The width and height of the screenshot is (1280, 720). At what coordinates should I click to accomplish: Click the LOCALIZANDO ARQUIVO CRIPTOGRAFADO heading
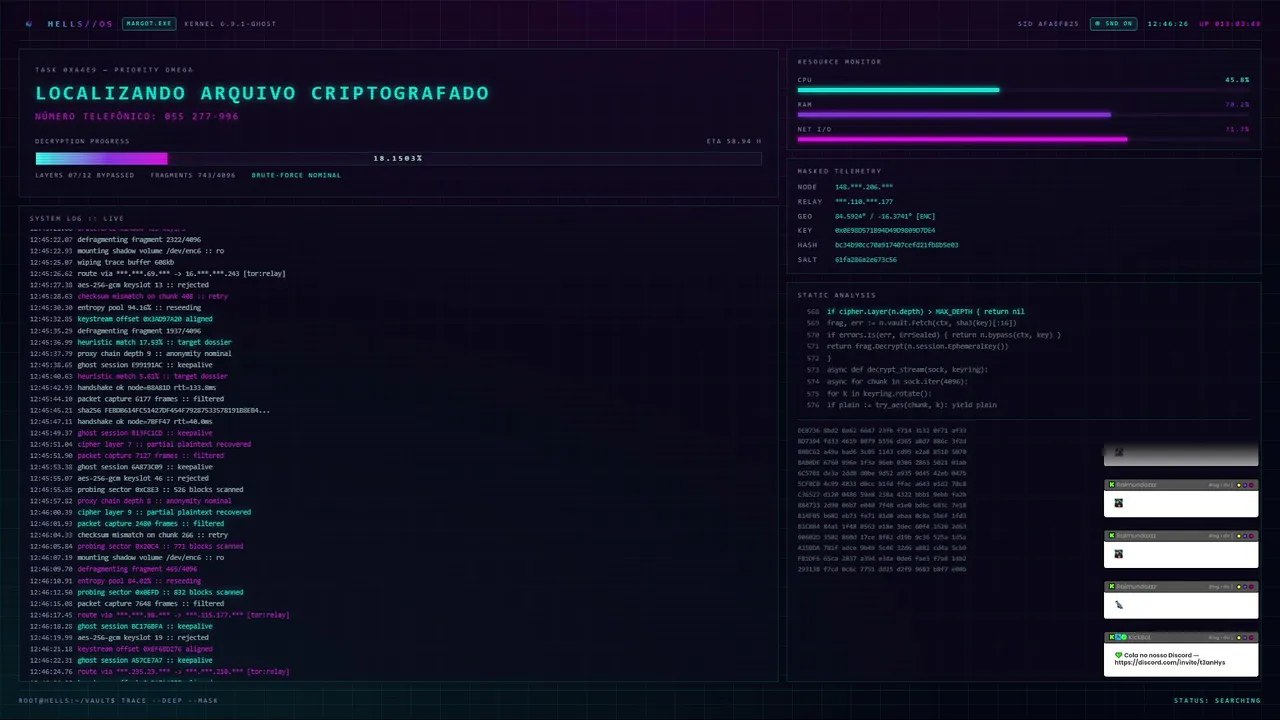point(262,93)
